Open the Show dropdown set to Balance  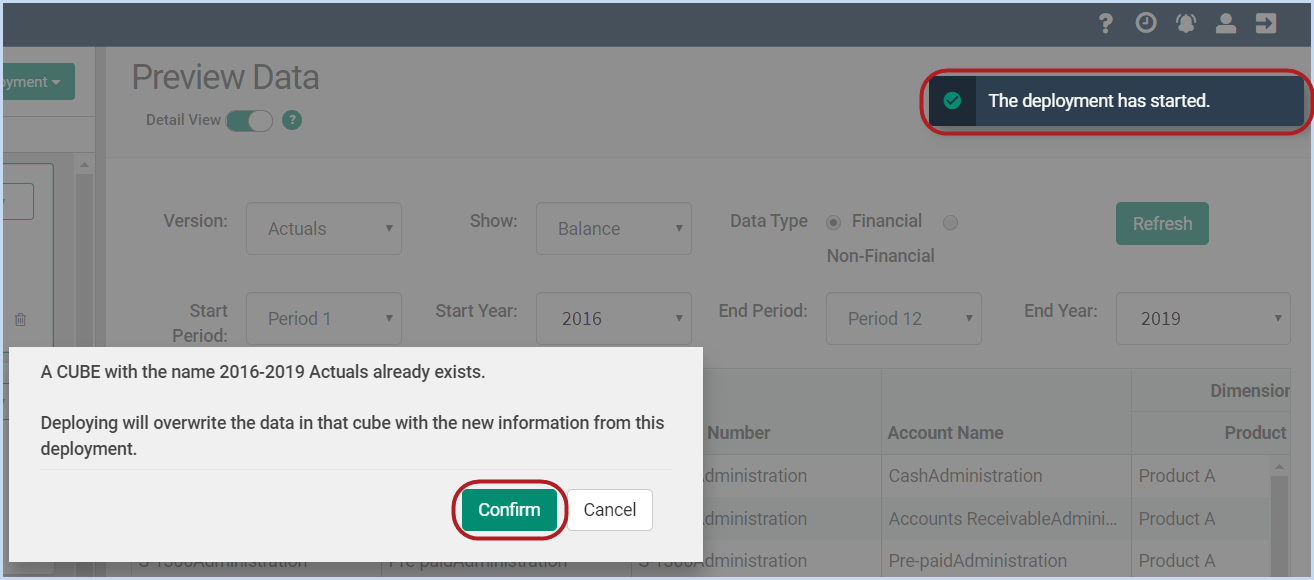point(614,229)
